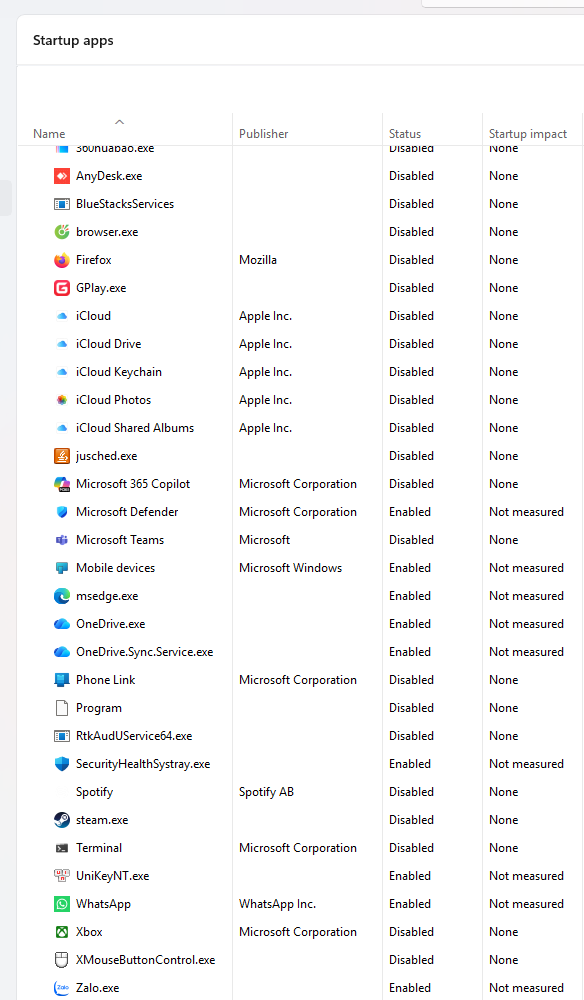Click Disabled status for Terminal
Screen dimensions: 584x1000
411,848
